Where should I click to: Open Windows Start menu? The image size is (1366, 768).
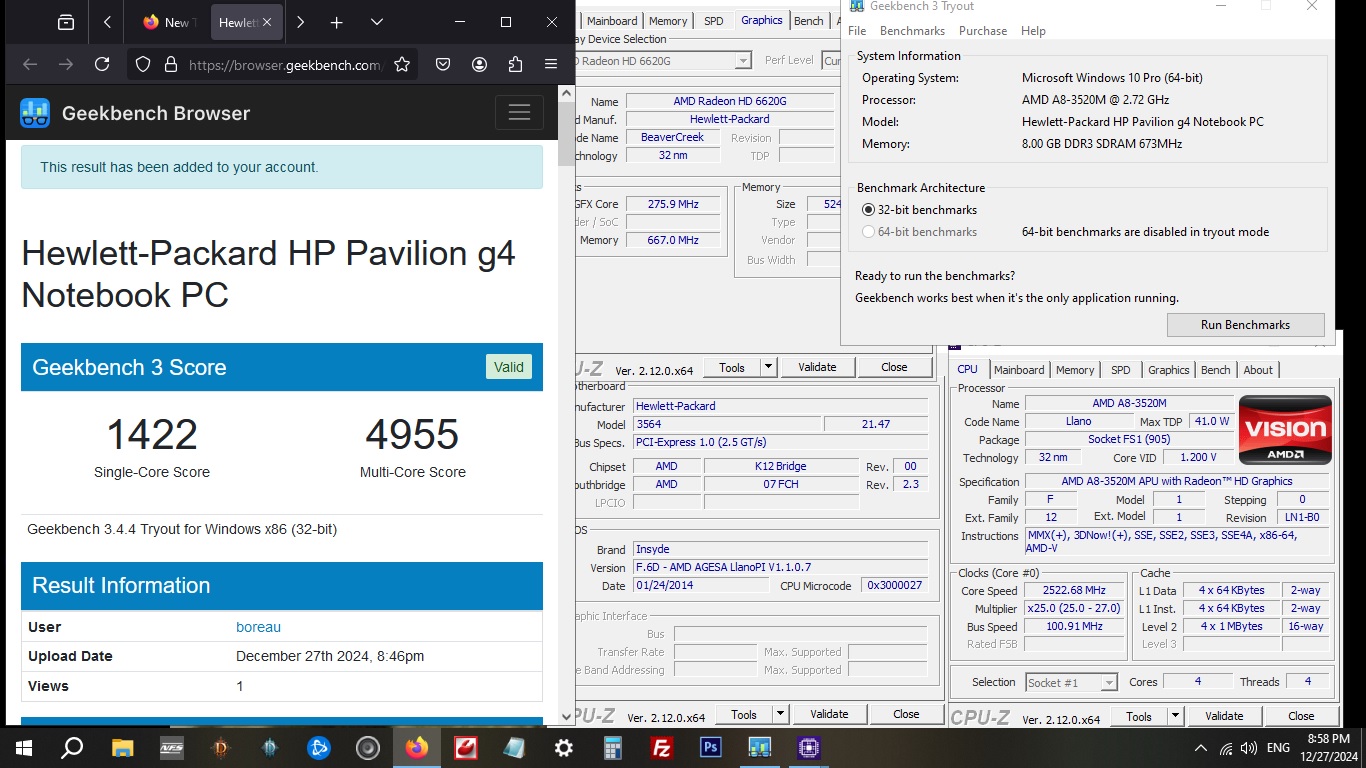pos(23,747)
